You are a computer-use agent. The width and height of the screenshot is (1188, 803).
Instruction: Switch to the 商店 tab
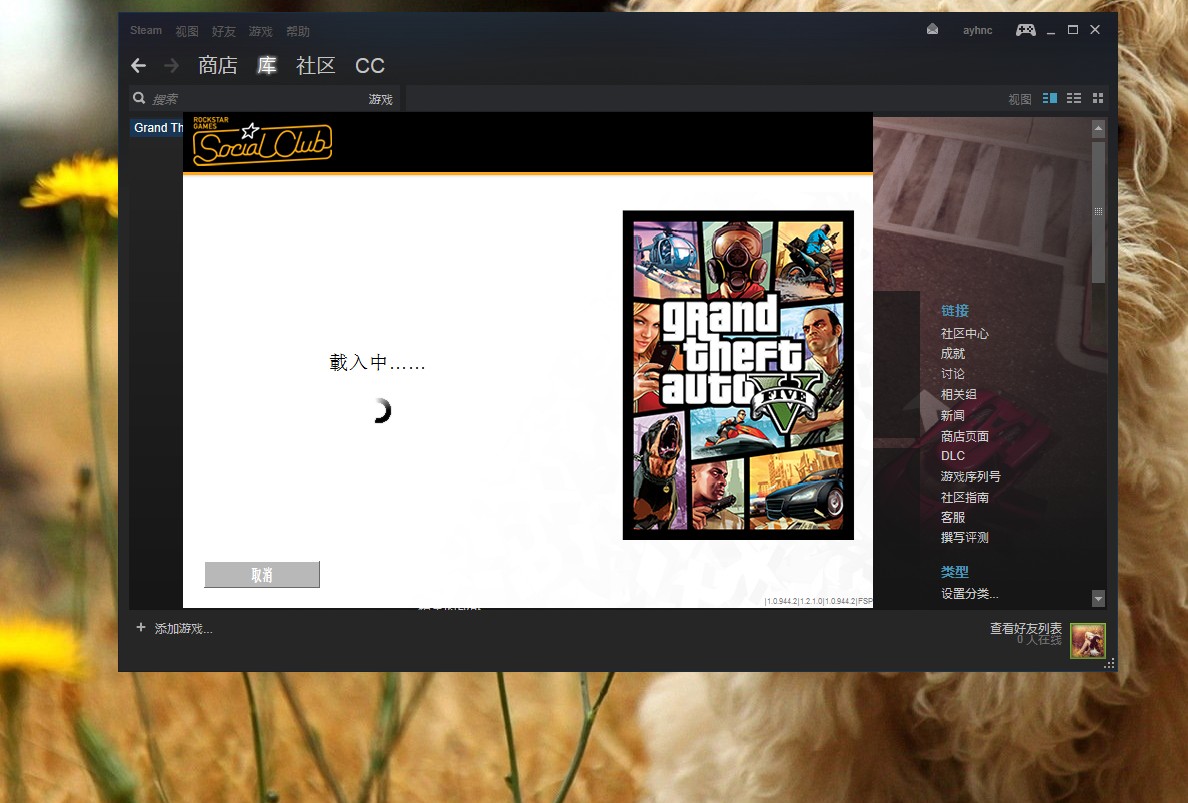[218, 66]
